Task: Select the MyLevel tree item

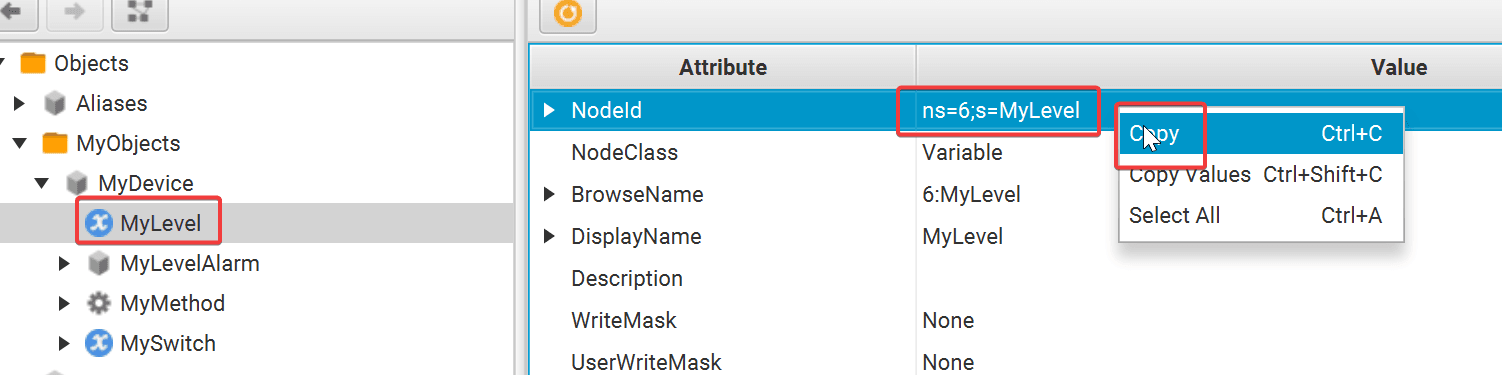Action: 160,224
